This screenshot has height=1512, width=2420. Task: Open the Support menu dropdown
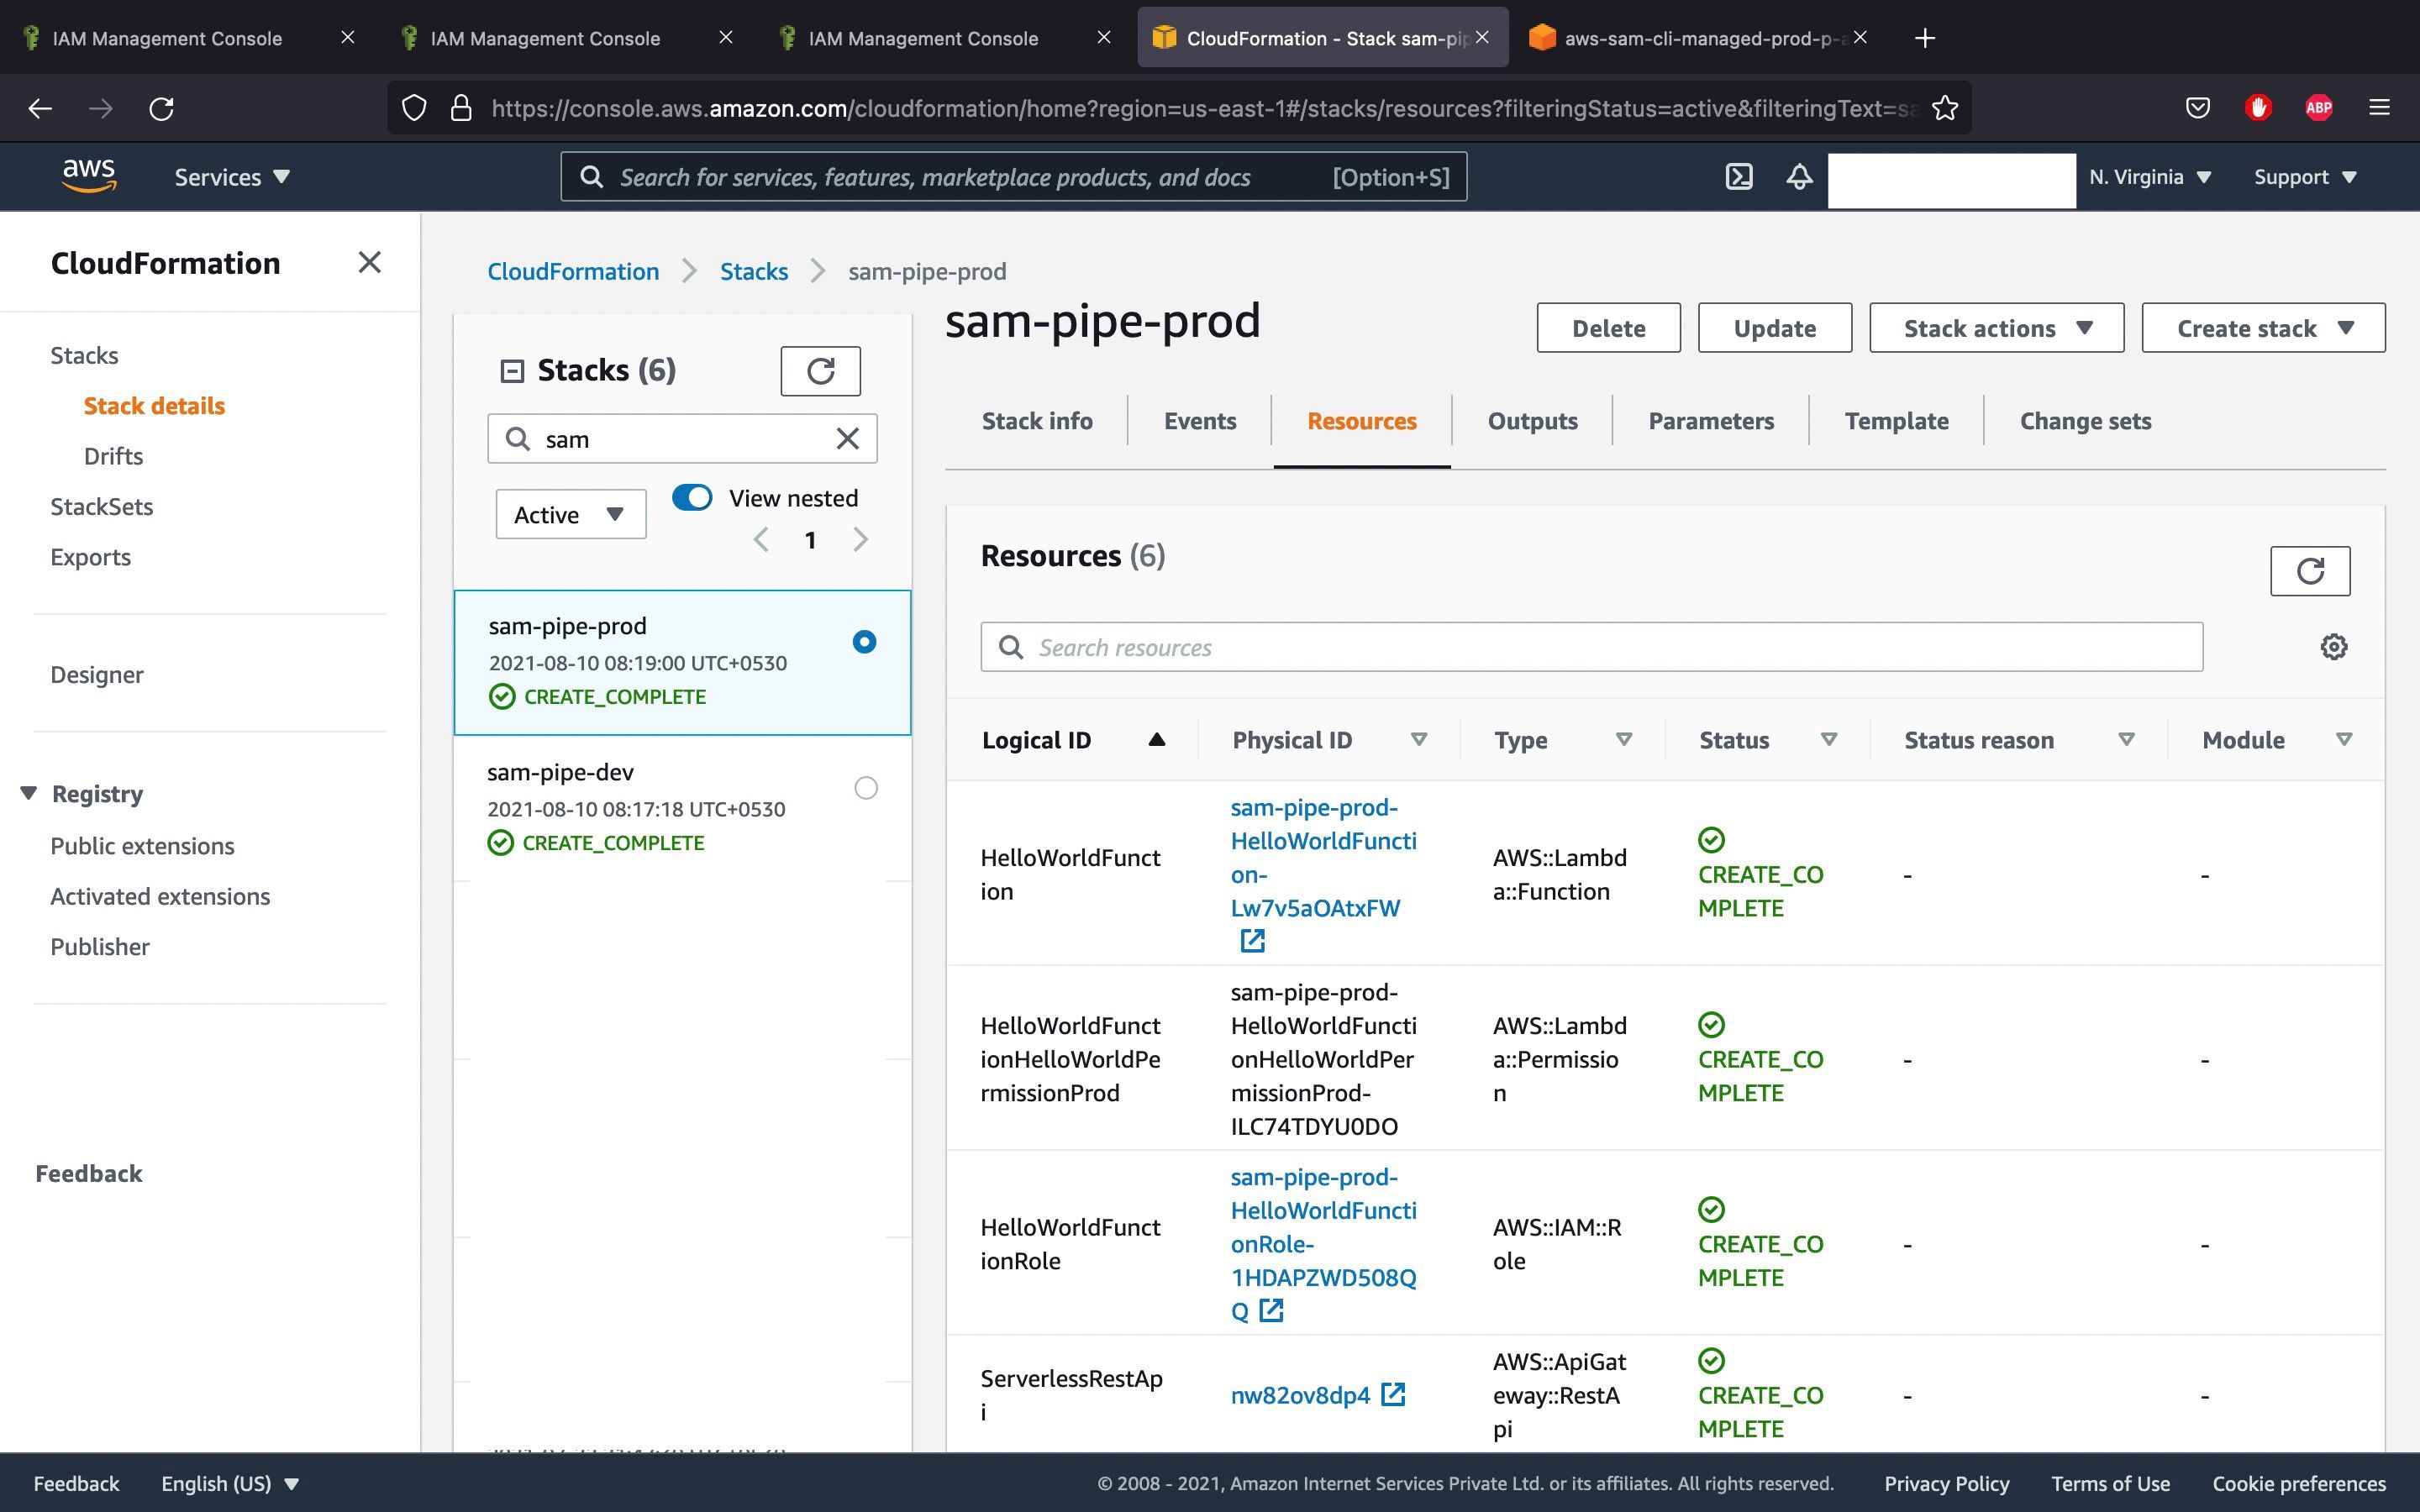click(x=2305, y=177)
